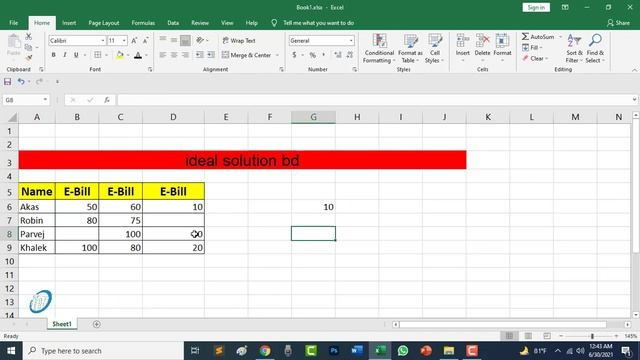Undo the last action
Image resolution: width=640 pixels, height=360 pixels.
click(21, 82)
